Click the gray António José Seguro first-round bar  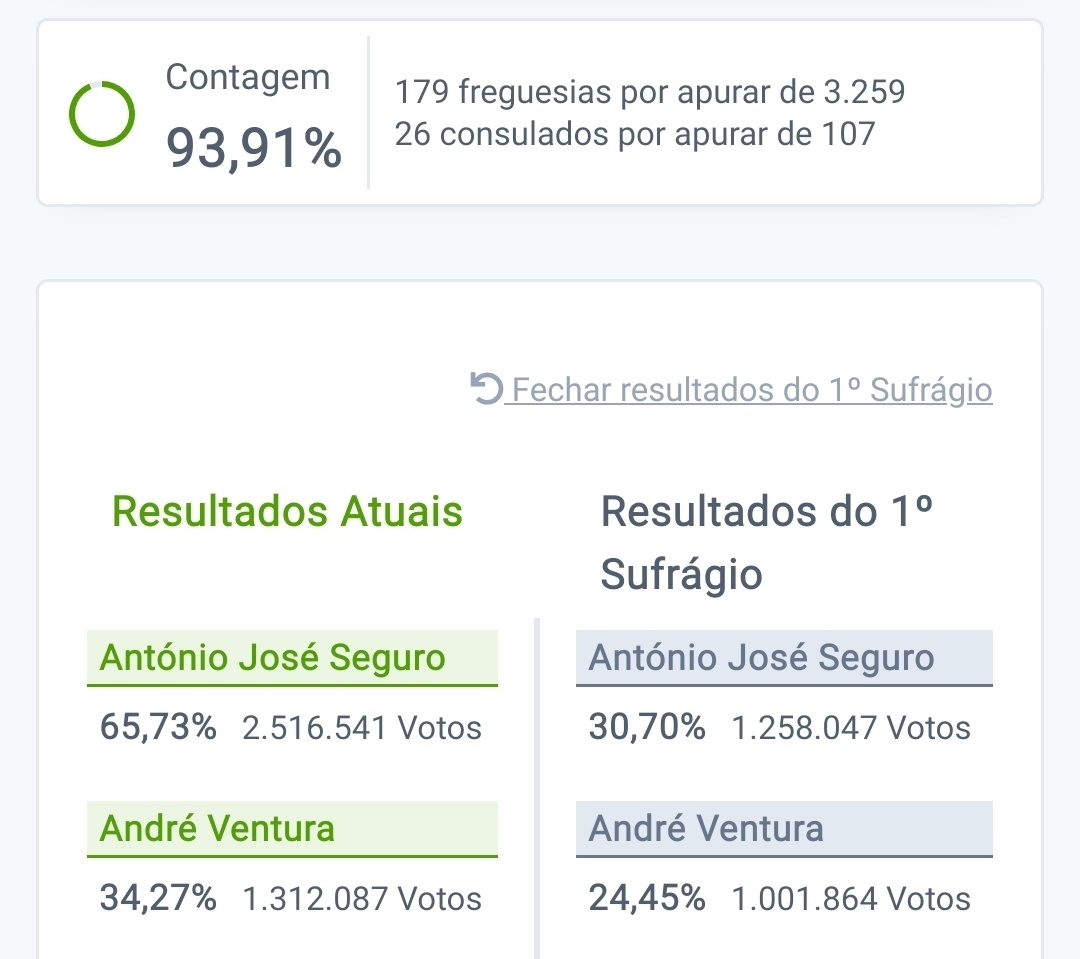click(784, 658)
